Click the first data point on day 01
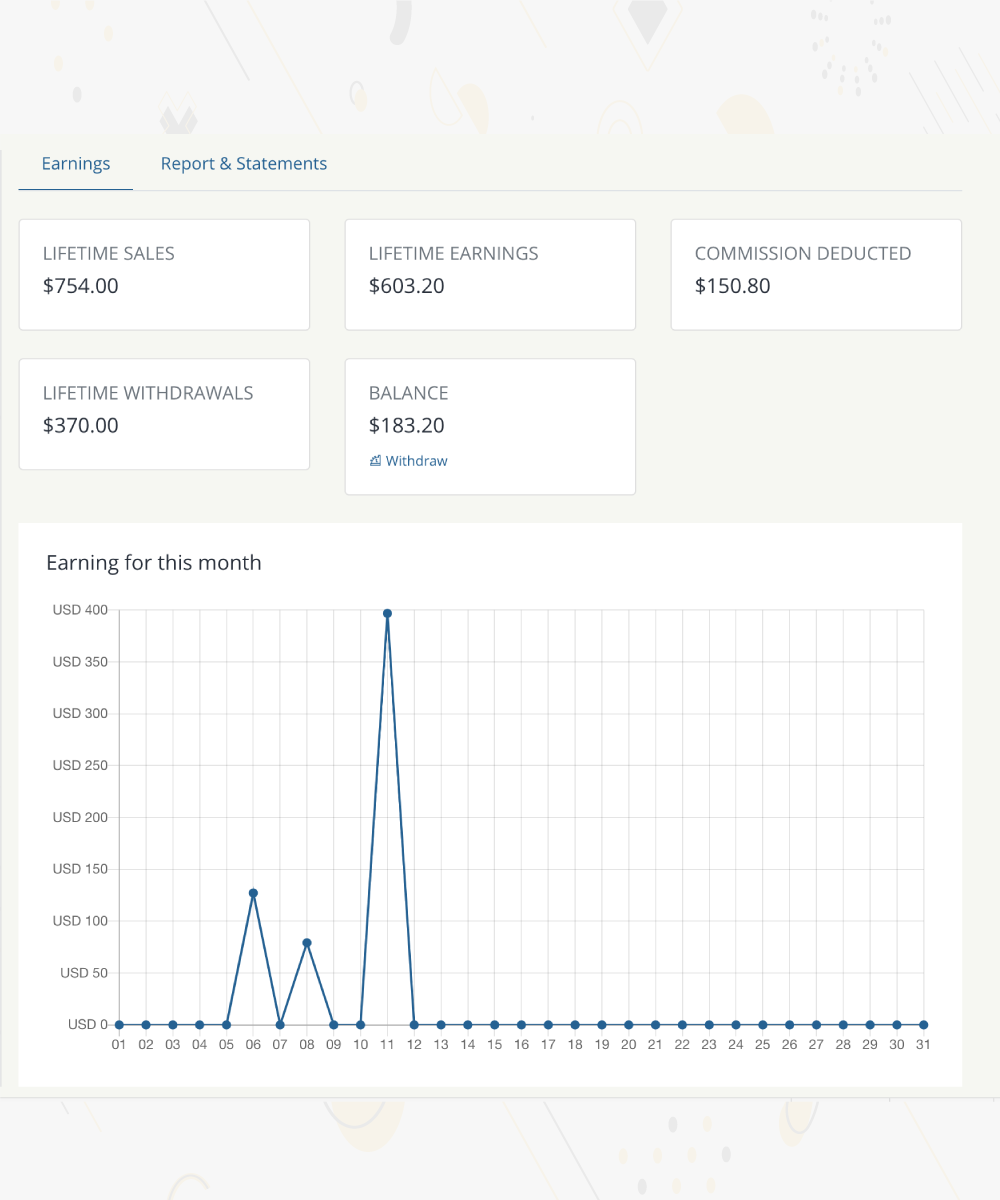This screenshot has width=1000, height=1200. pyautogui.click(x=119, y=1025)
